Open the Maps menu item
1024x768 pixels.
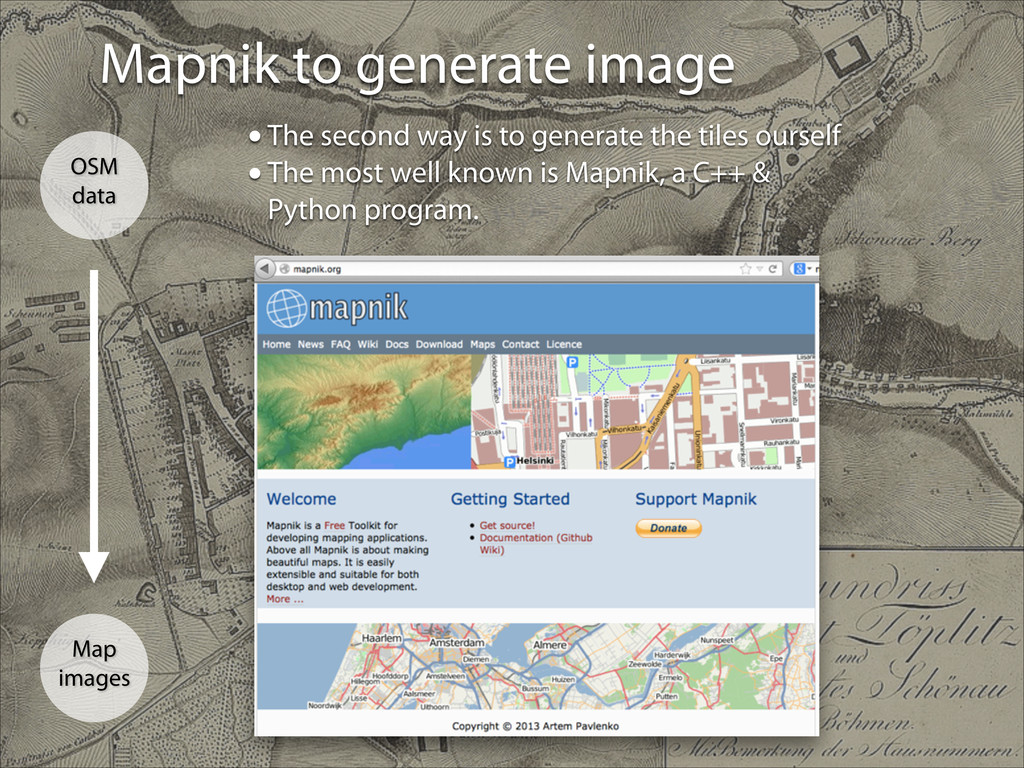pyautogui.click(x=483, y=344)
